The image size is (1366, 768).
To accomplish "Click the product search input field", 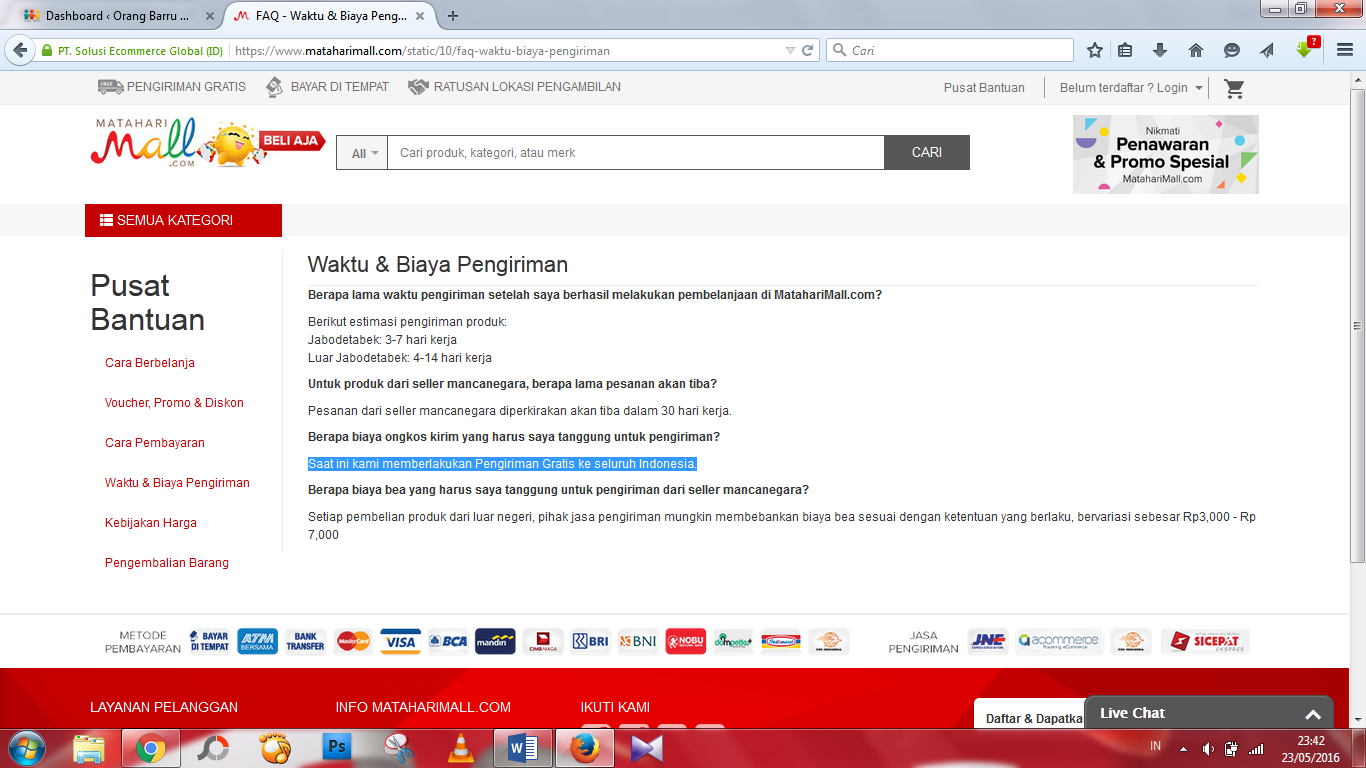I will (x=636, y=153).
